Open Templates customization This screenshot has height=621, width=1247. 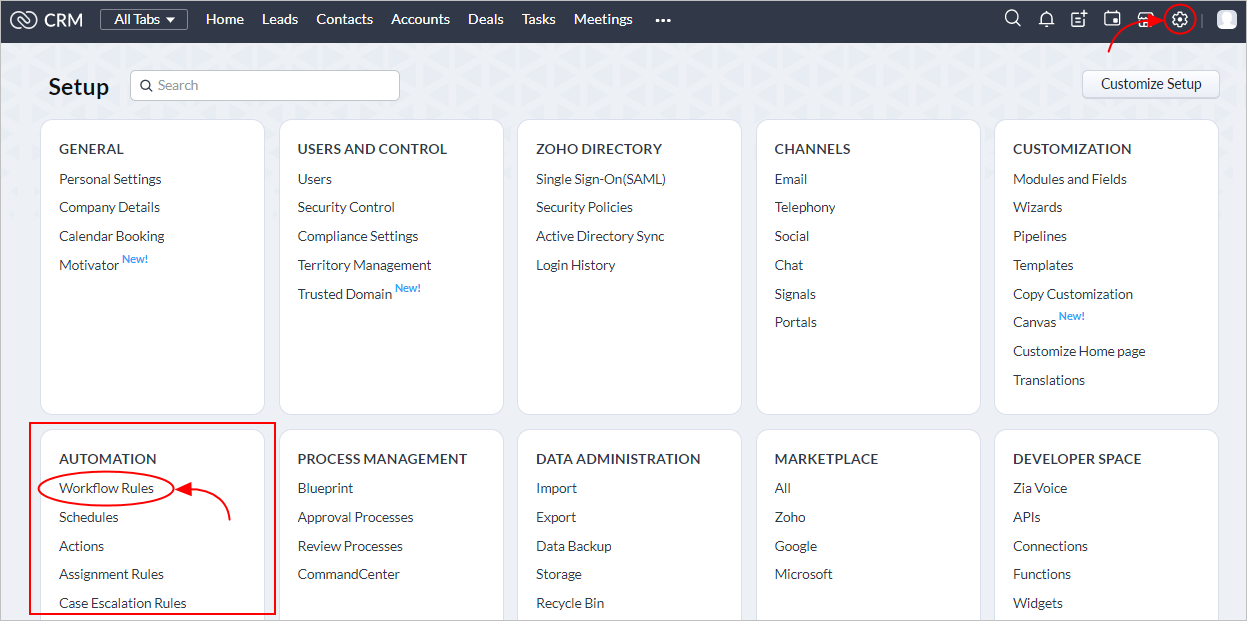click(1043, 265)
